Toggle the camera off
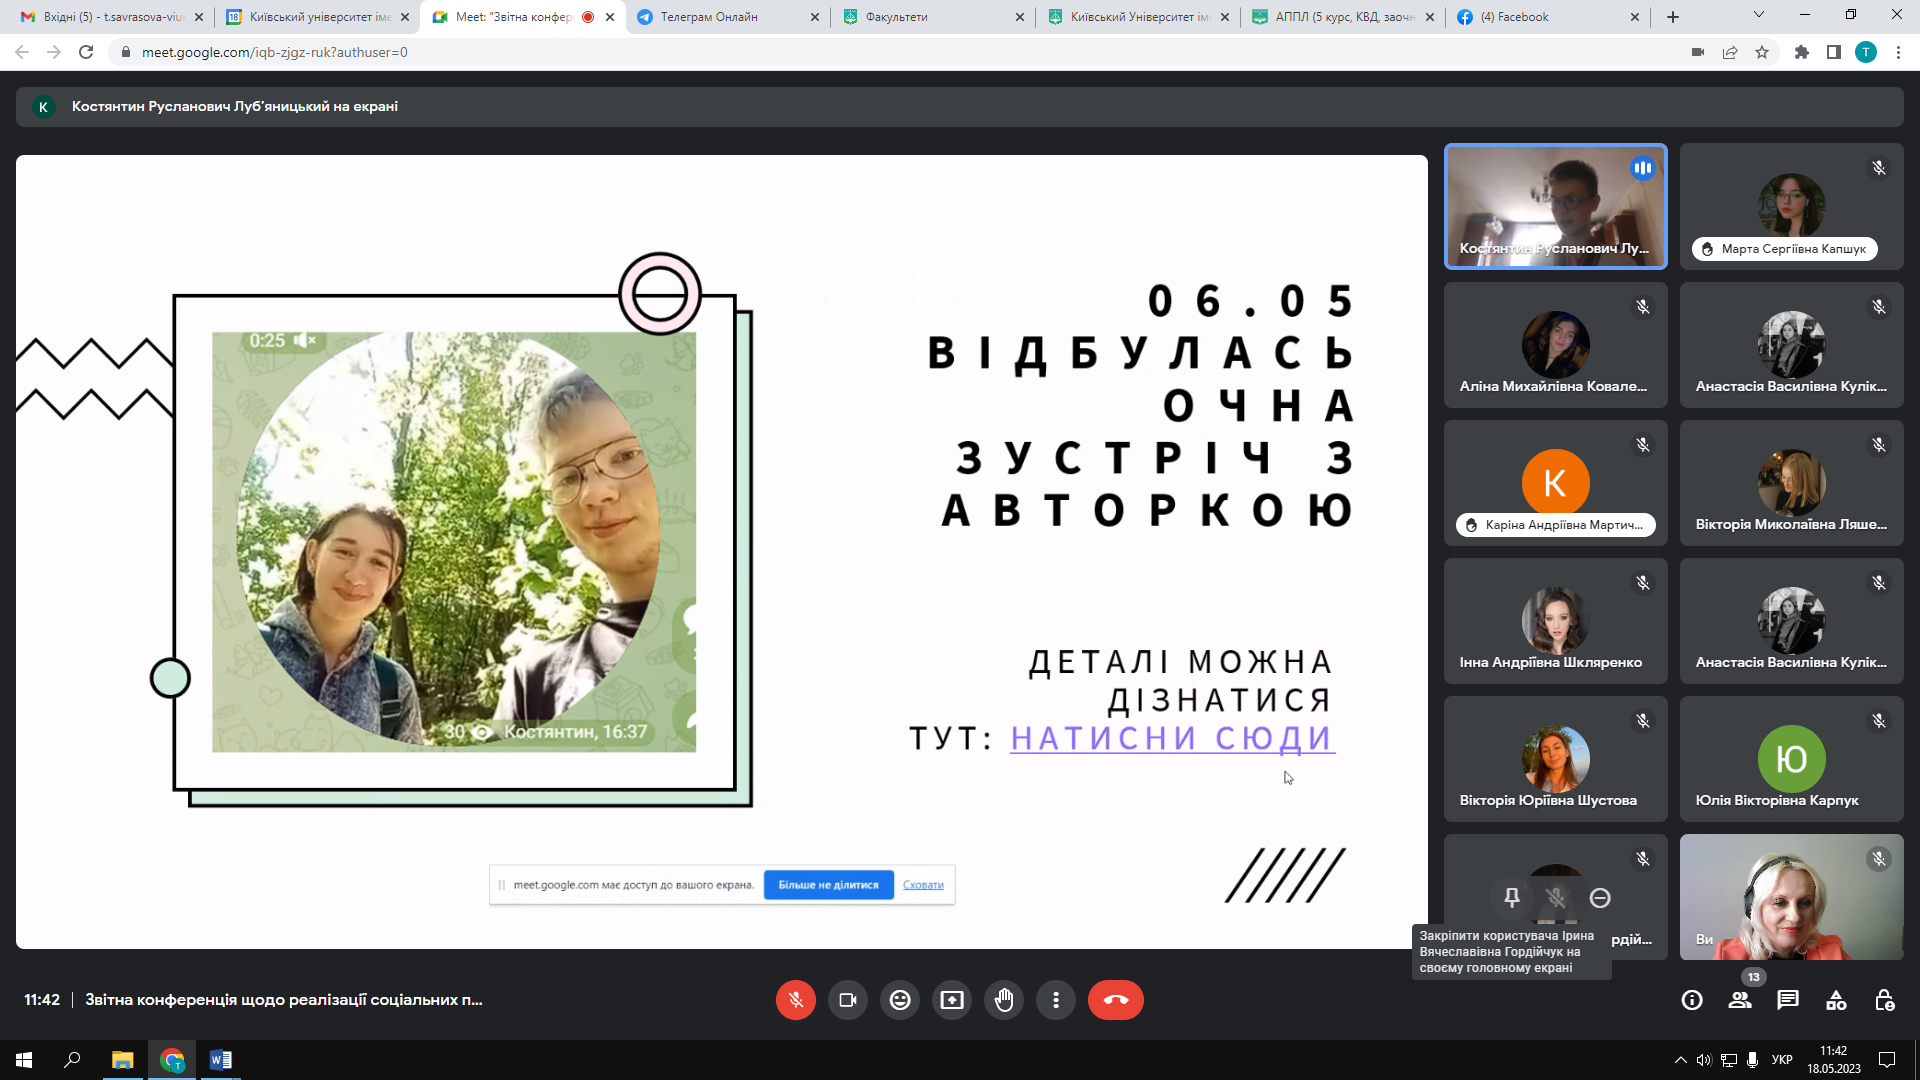 pyautogui.click(x=848, y=1000)
